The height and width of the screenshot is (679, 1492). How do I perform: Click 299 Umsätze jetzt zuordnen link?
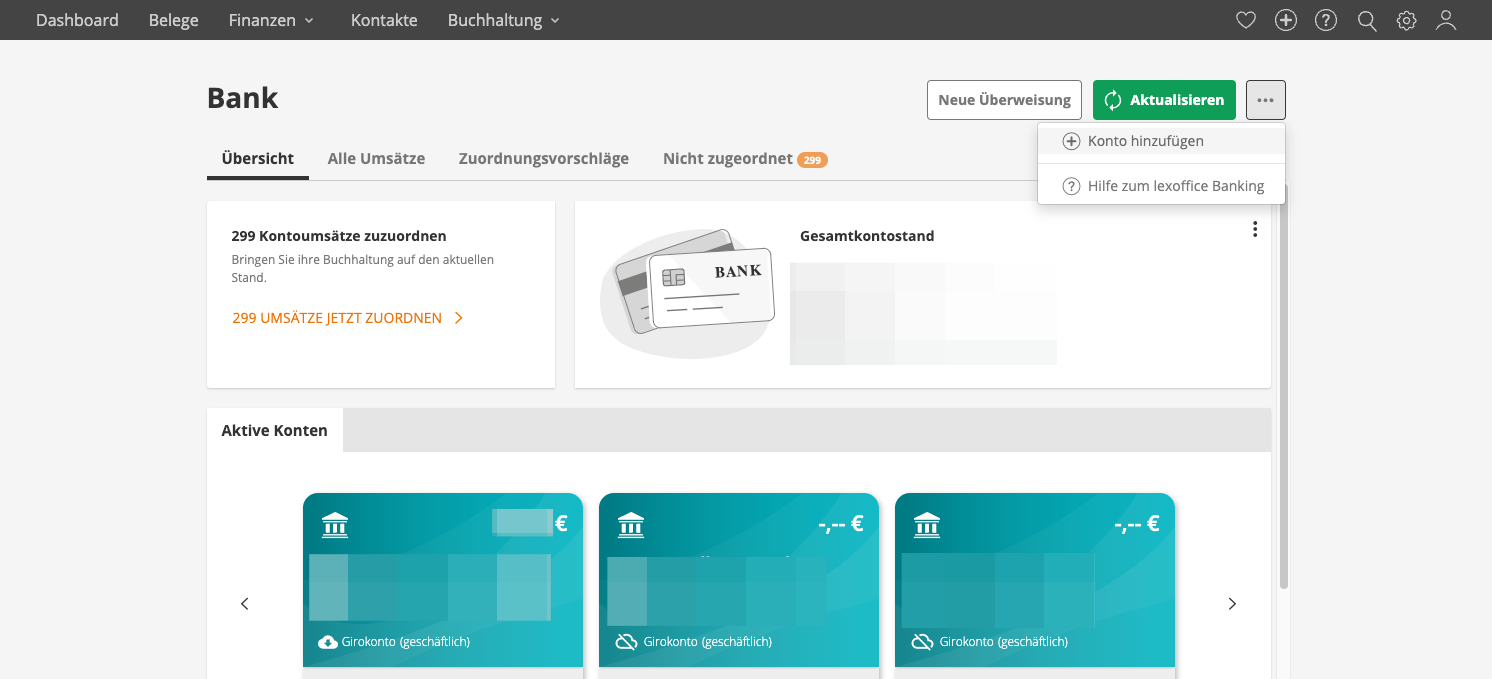click(x=348, y=318)
